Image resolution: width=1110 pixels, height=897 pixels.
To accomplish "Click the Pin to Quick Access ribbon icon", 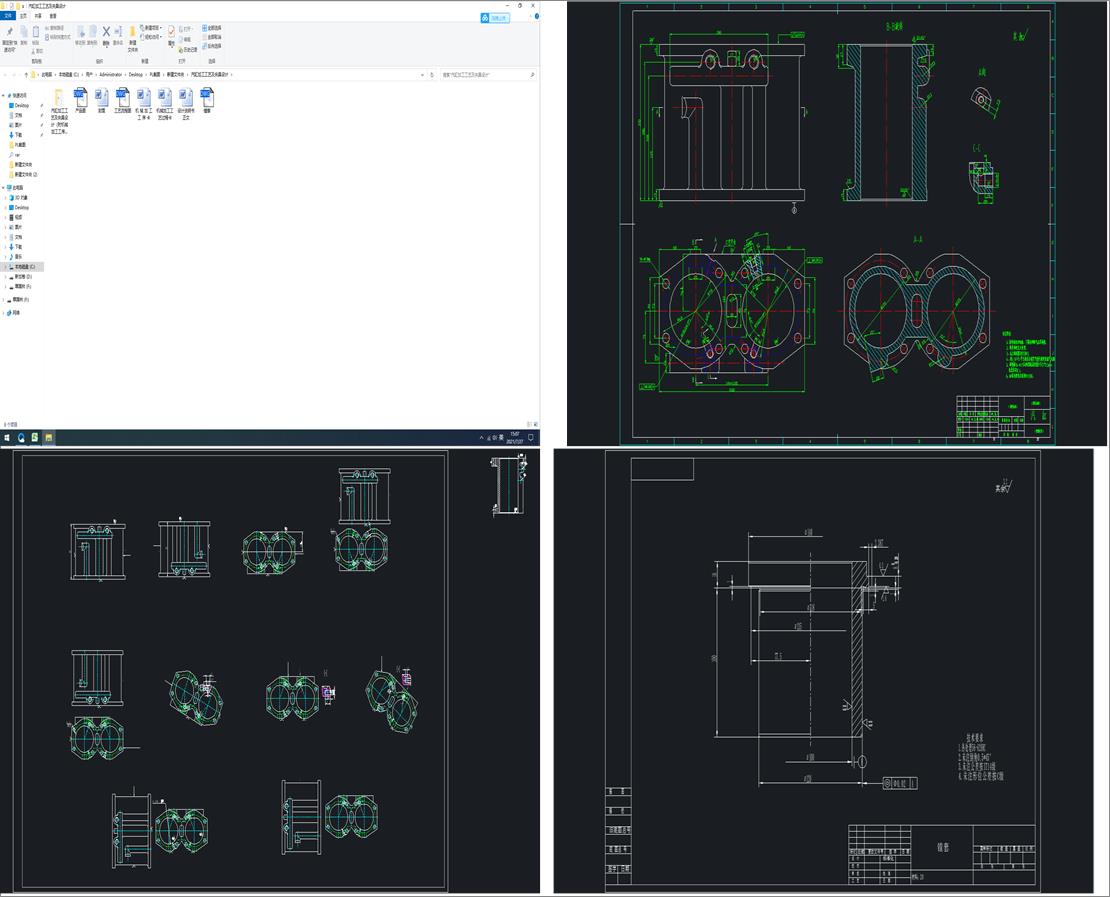I will (x=9, y=35).
